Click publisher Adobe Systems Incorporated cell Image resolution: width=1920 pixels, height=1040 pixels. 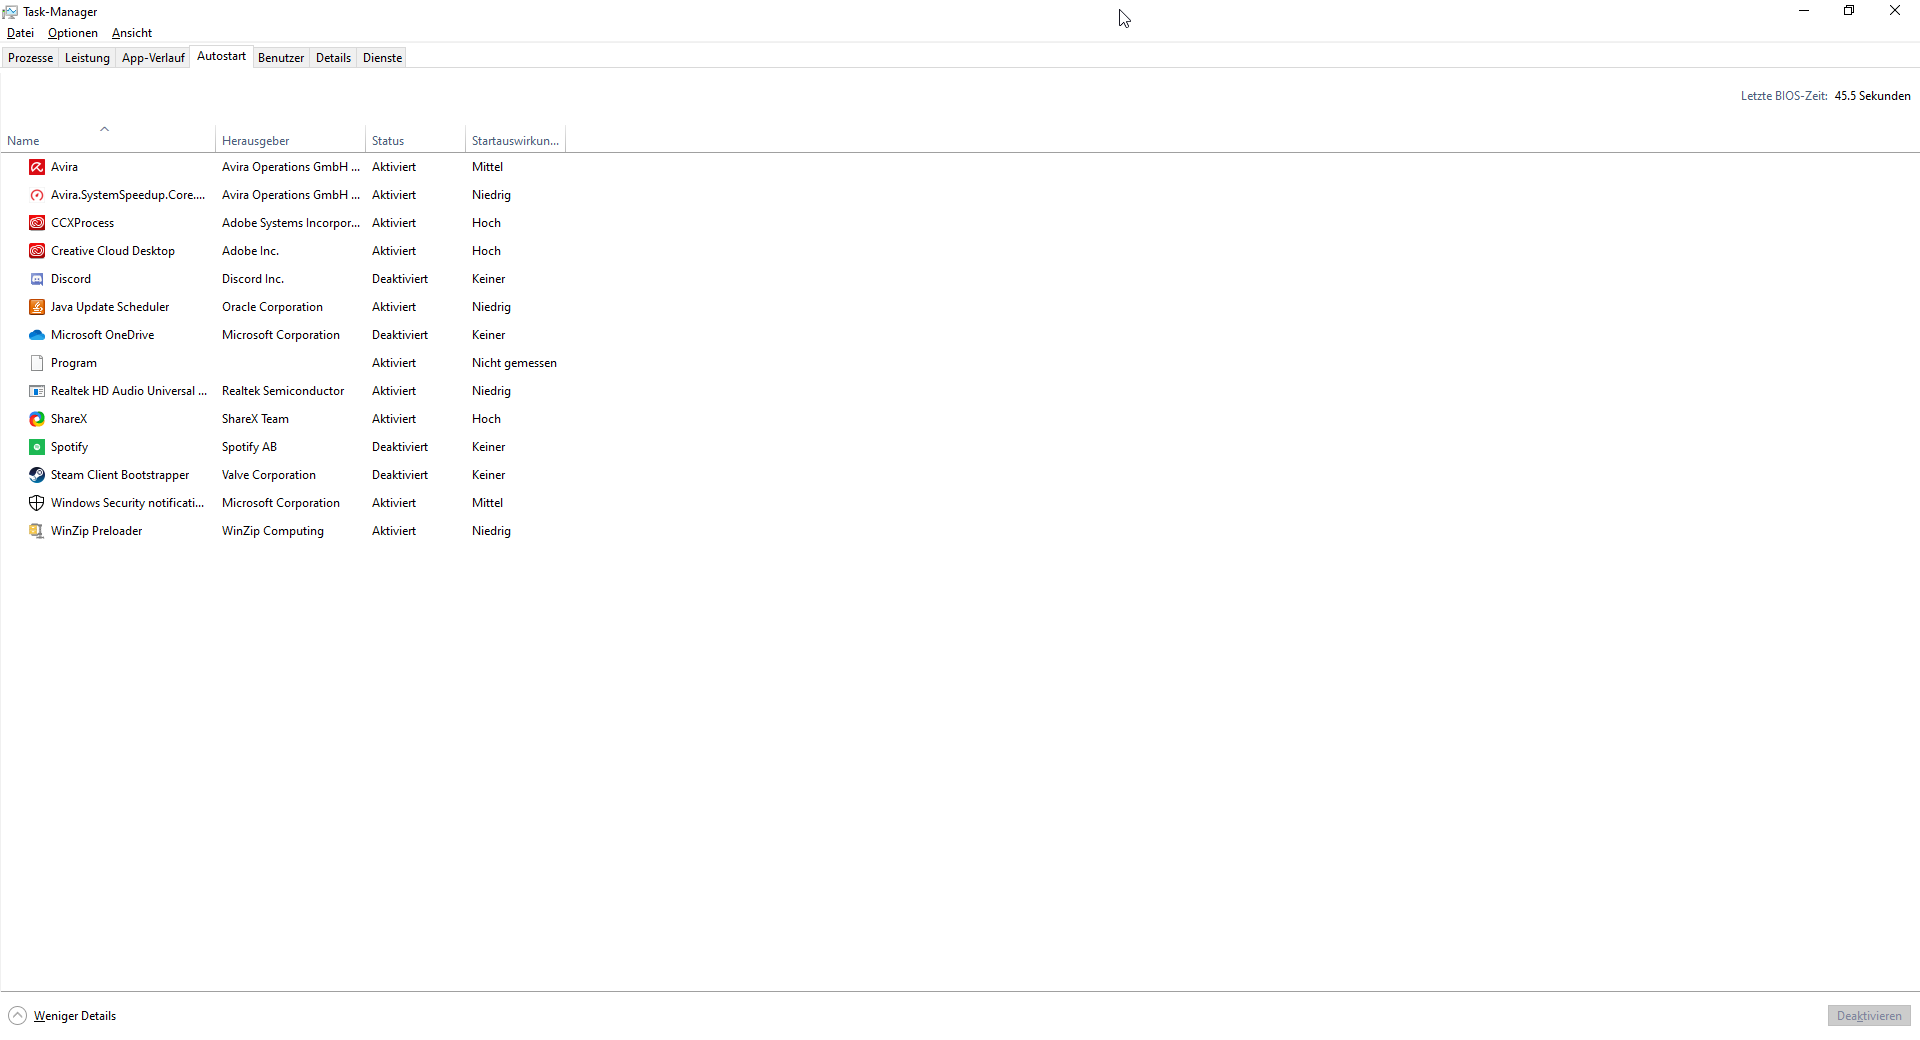click(291, 223)
